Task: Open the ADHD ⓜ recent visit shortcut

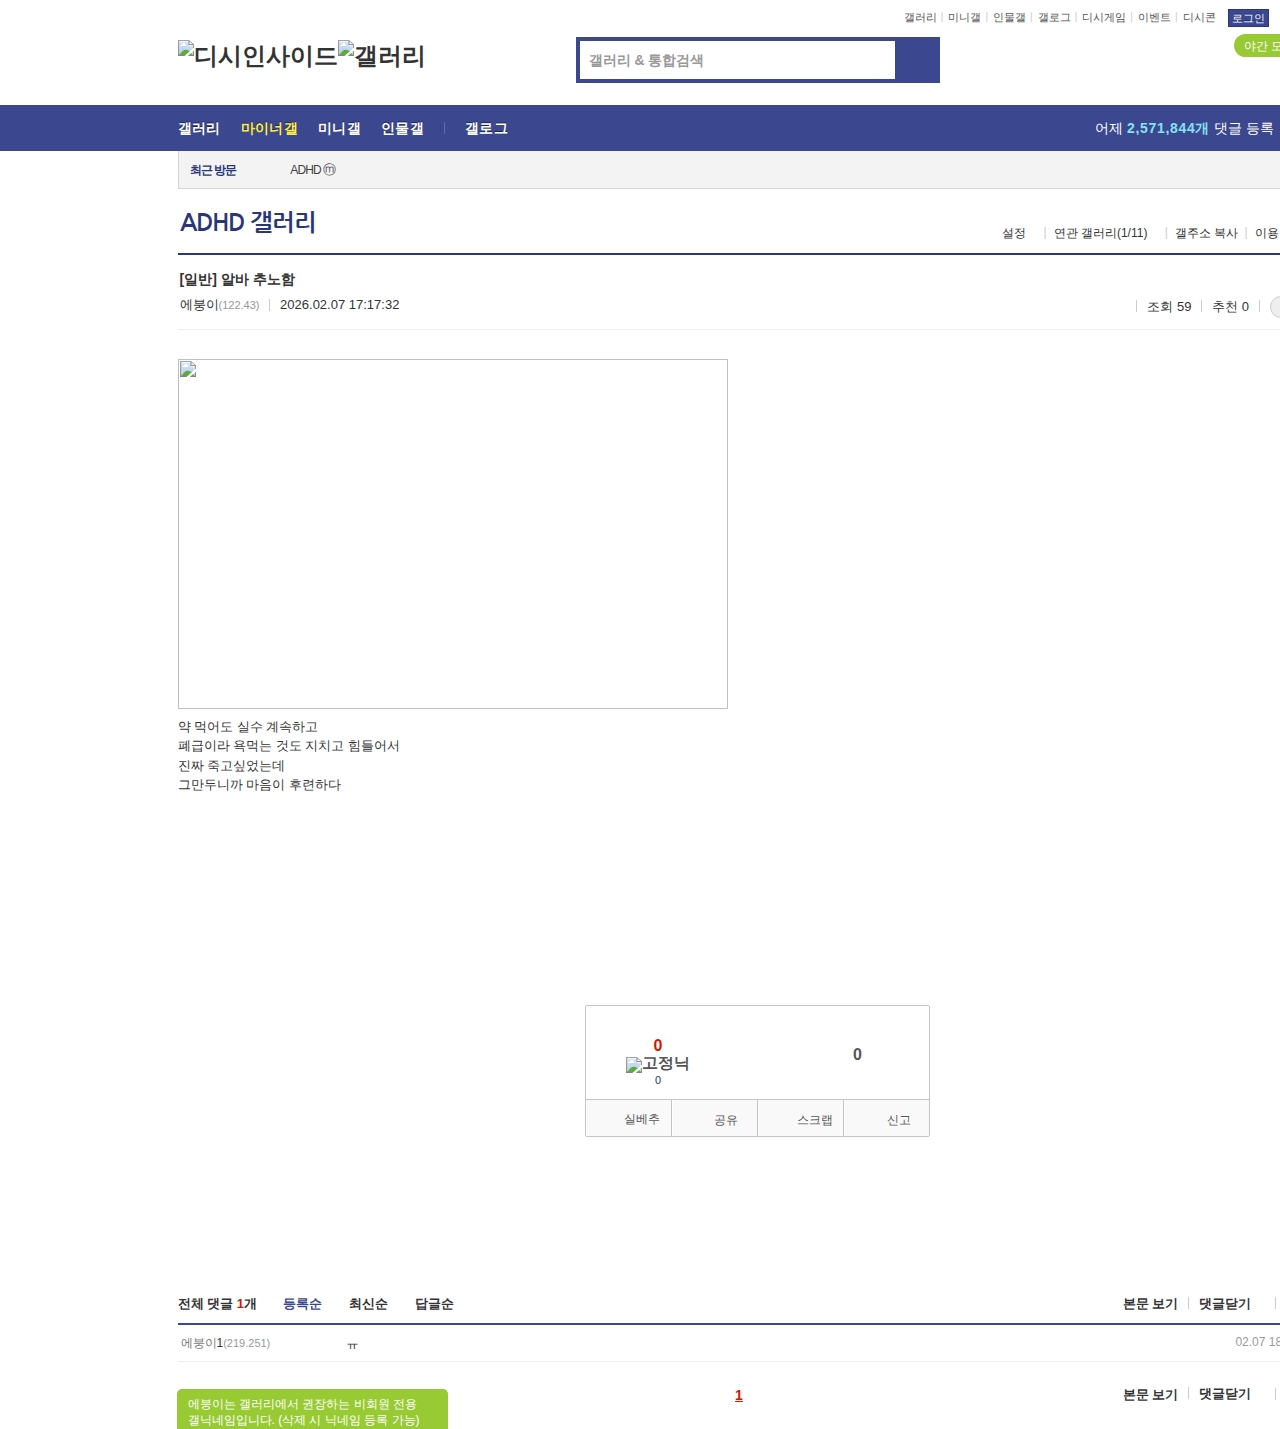Action: (312, 170)
